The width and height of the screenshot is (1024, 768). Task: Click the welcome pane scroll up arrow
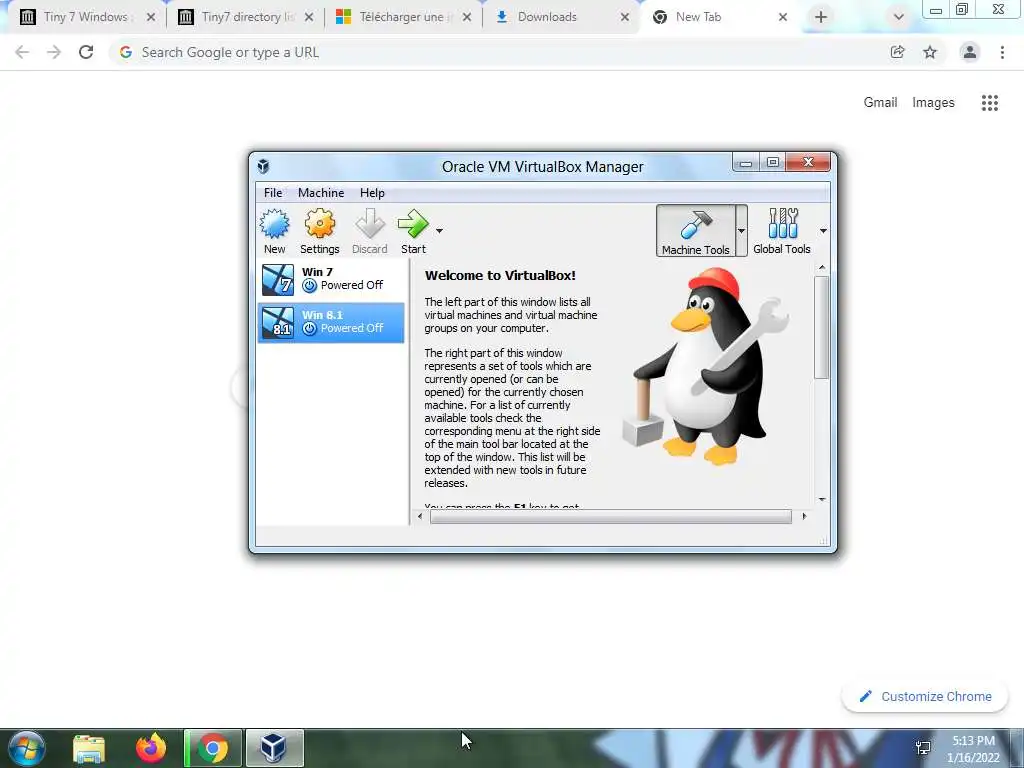pos(822,267)
